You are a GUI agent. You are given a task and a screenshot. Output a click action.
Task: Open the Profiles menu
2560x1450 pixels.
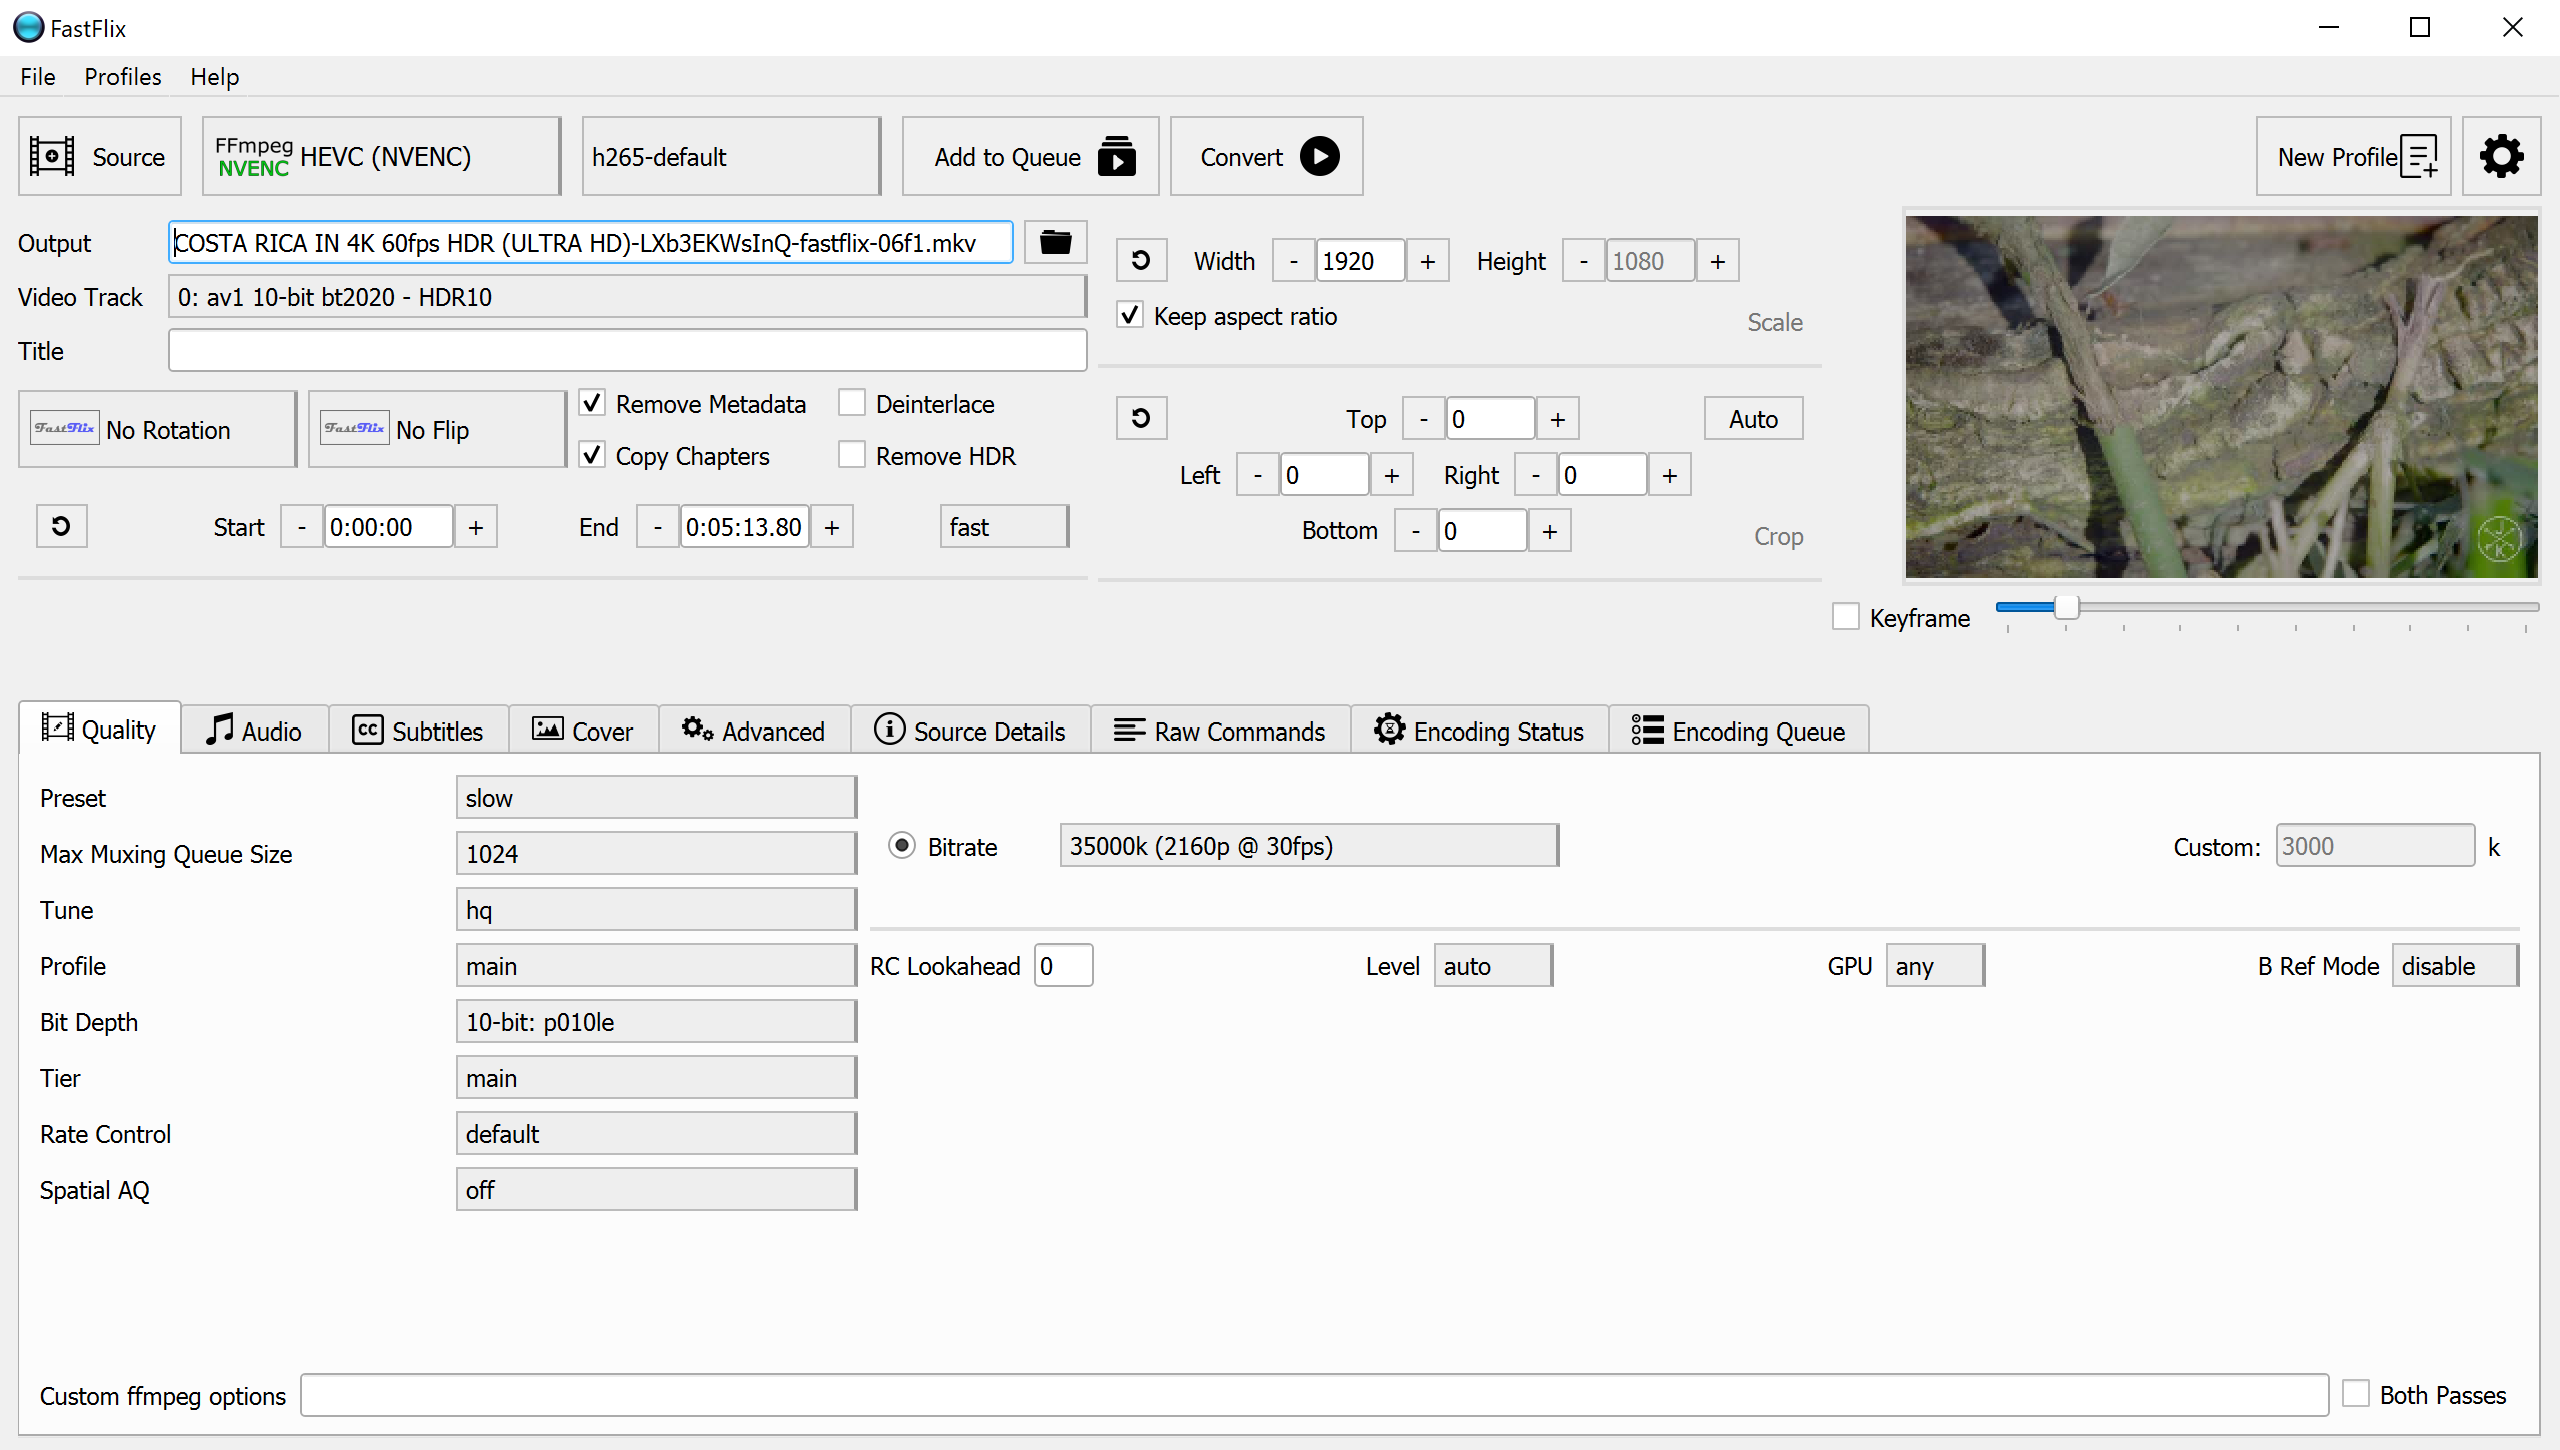[122, 77]
